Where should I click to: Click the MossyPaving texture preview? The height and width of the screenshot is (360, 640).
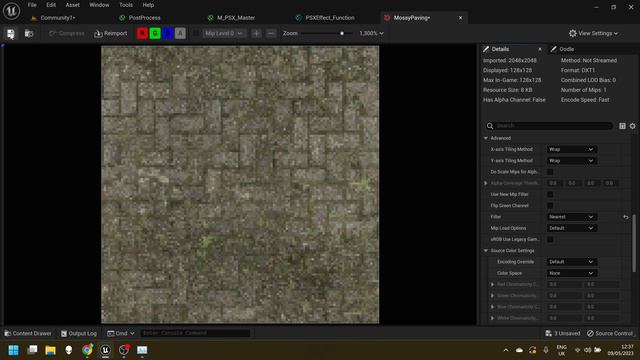click(240, 184)
